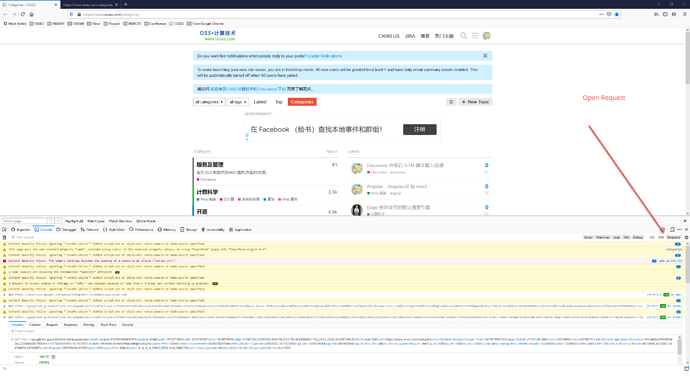The image size is (690, 377).
Task: Switch to the Network DevTools tab
Action: click(90, 230)
